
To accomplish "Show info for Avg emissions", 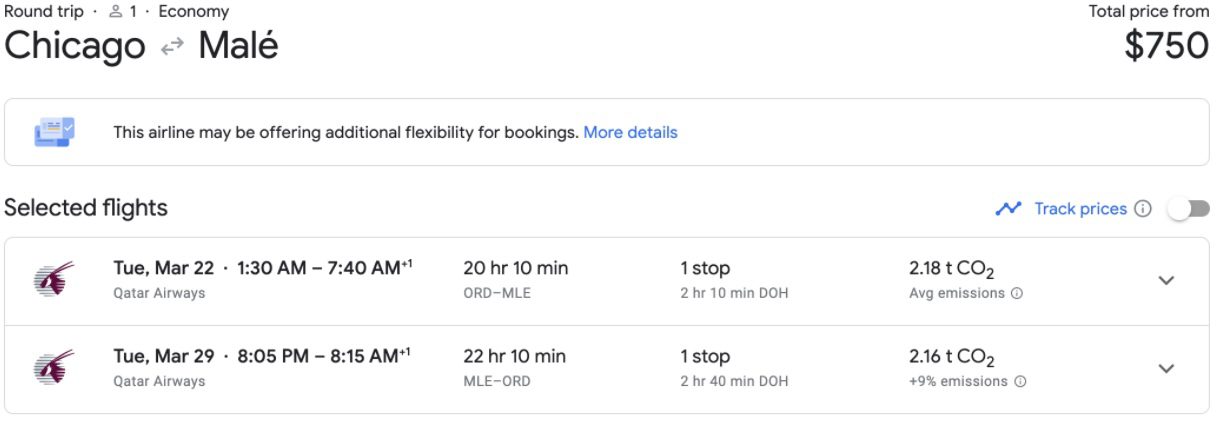I will click(1017, 294).
